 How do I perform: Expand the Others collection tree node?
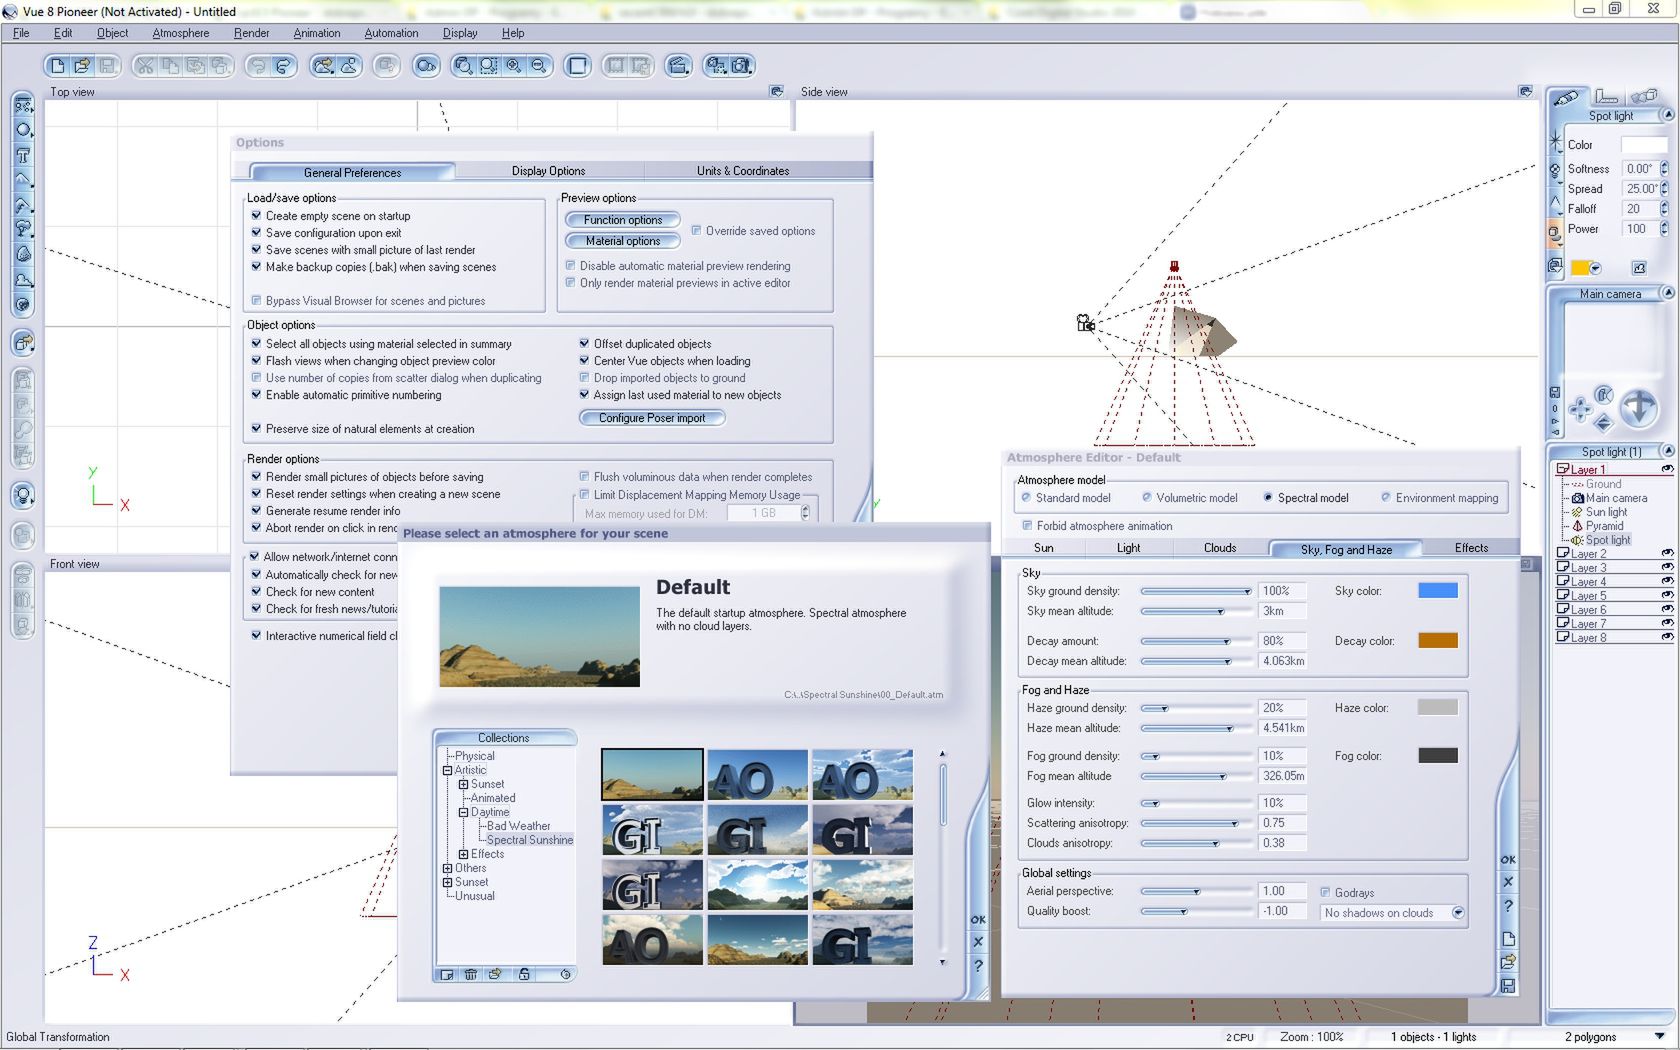pos(448,868)
